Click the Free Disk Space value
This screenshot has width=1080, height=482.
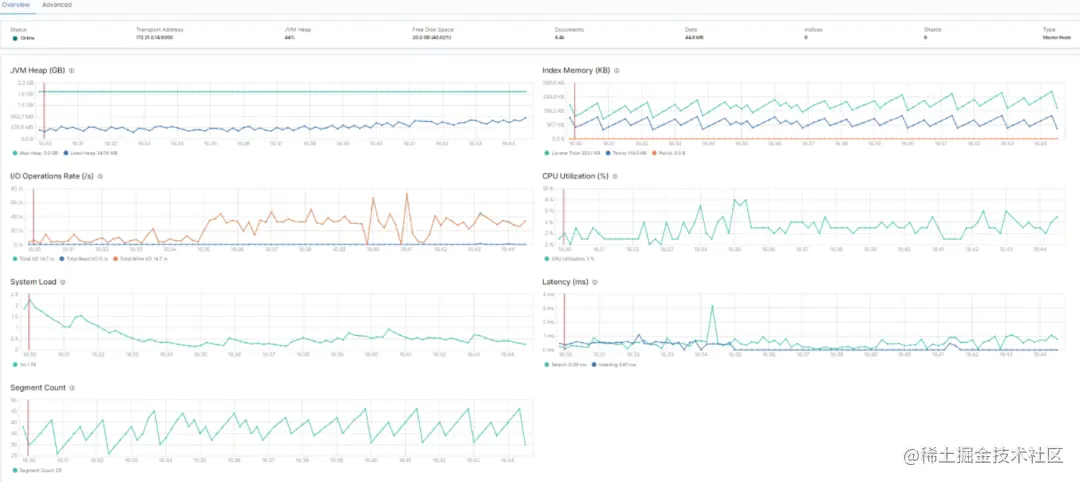(x=432, y=37)
